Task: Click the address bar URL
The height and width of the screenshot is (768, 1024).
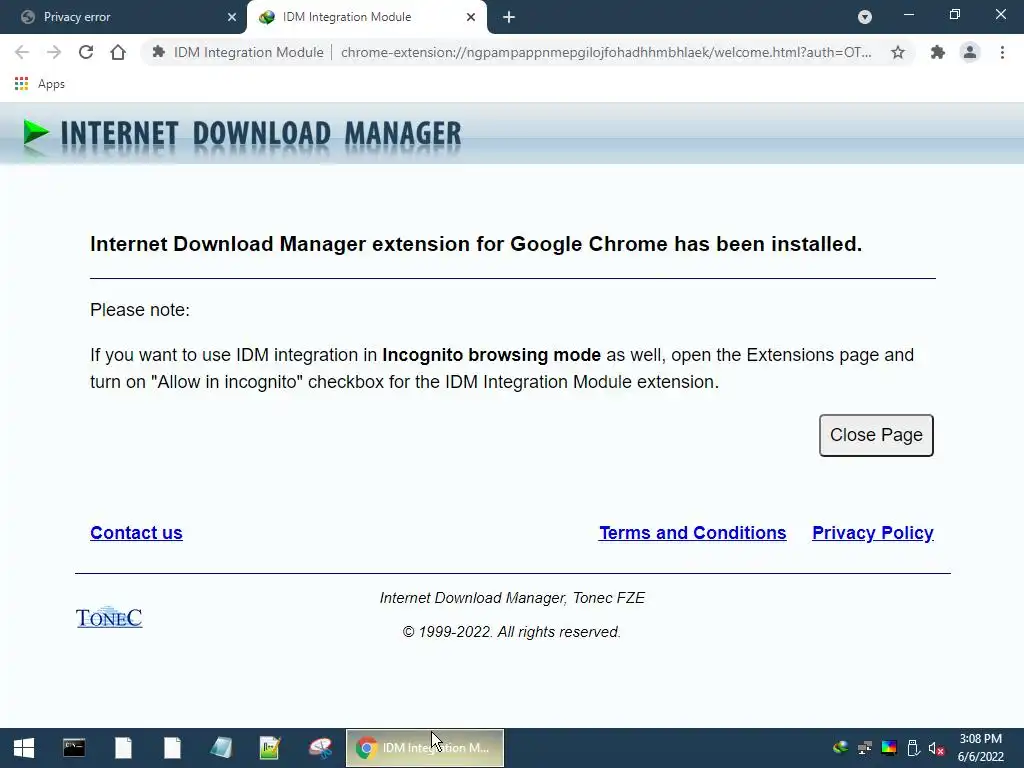Action: pos(606,52)
